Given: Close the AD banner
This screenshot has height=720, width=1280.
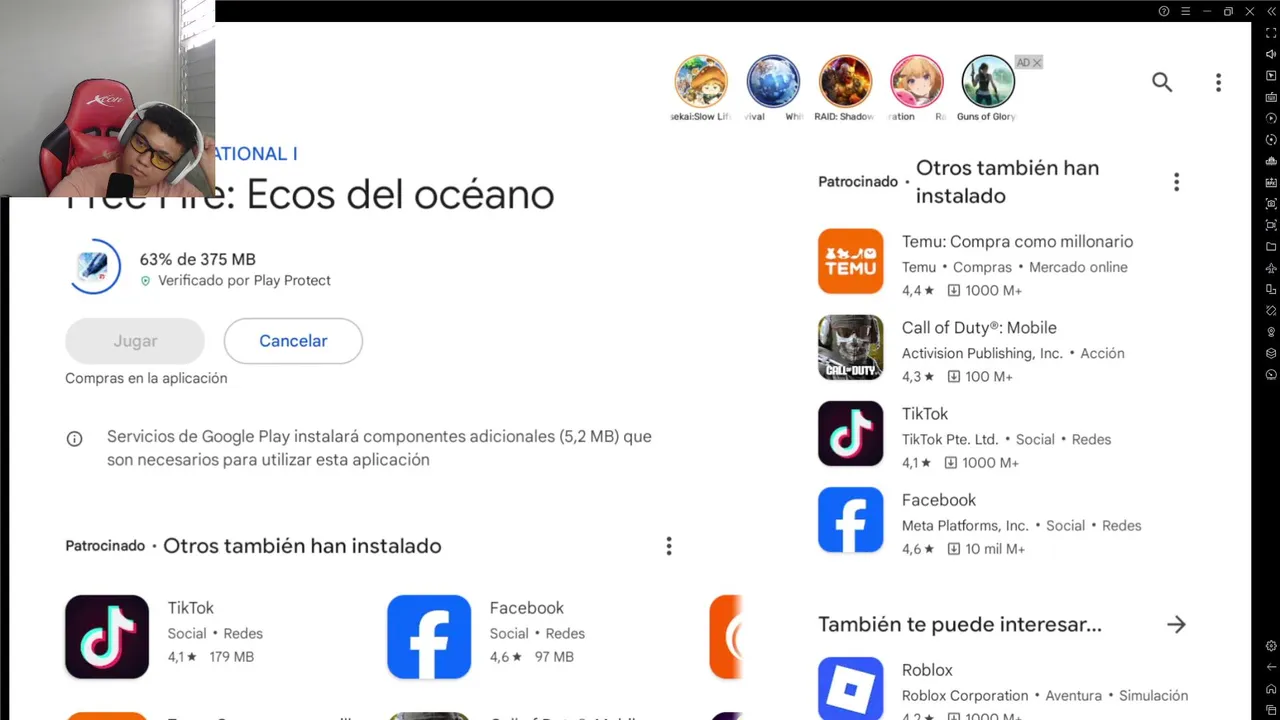Looking at the screenshot, I should click(x=1037, y=63).
